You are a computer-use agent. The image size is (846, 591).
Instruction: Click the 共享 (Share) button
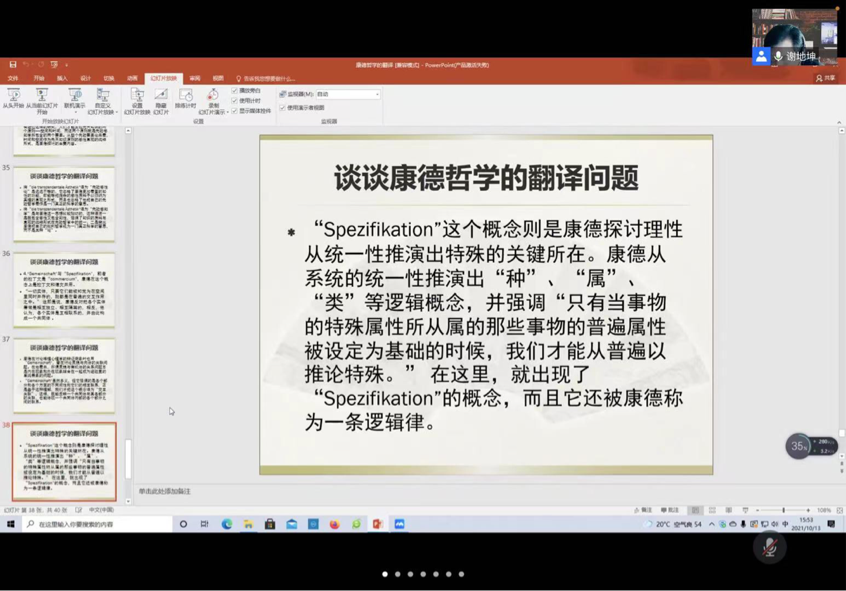click(825, 78)
